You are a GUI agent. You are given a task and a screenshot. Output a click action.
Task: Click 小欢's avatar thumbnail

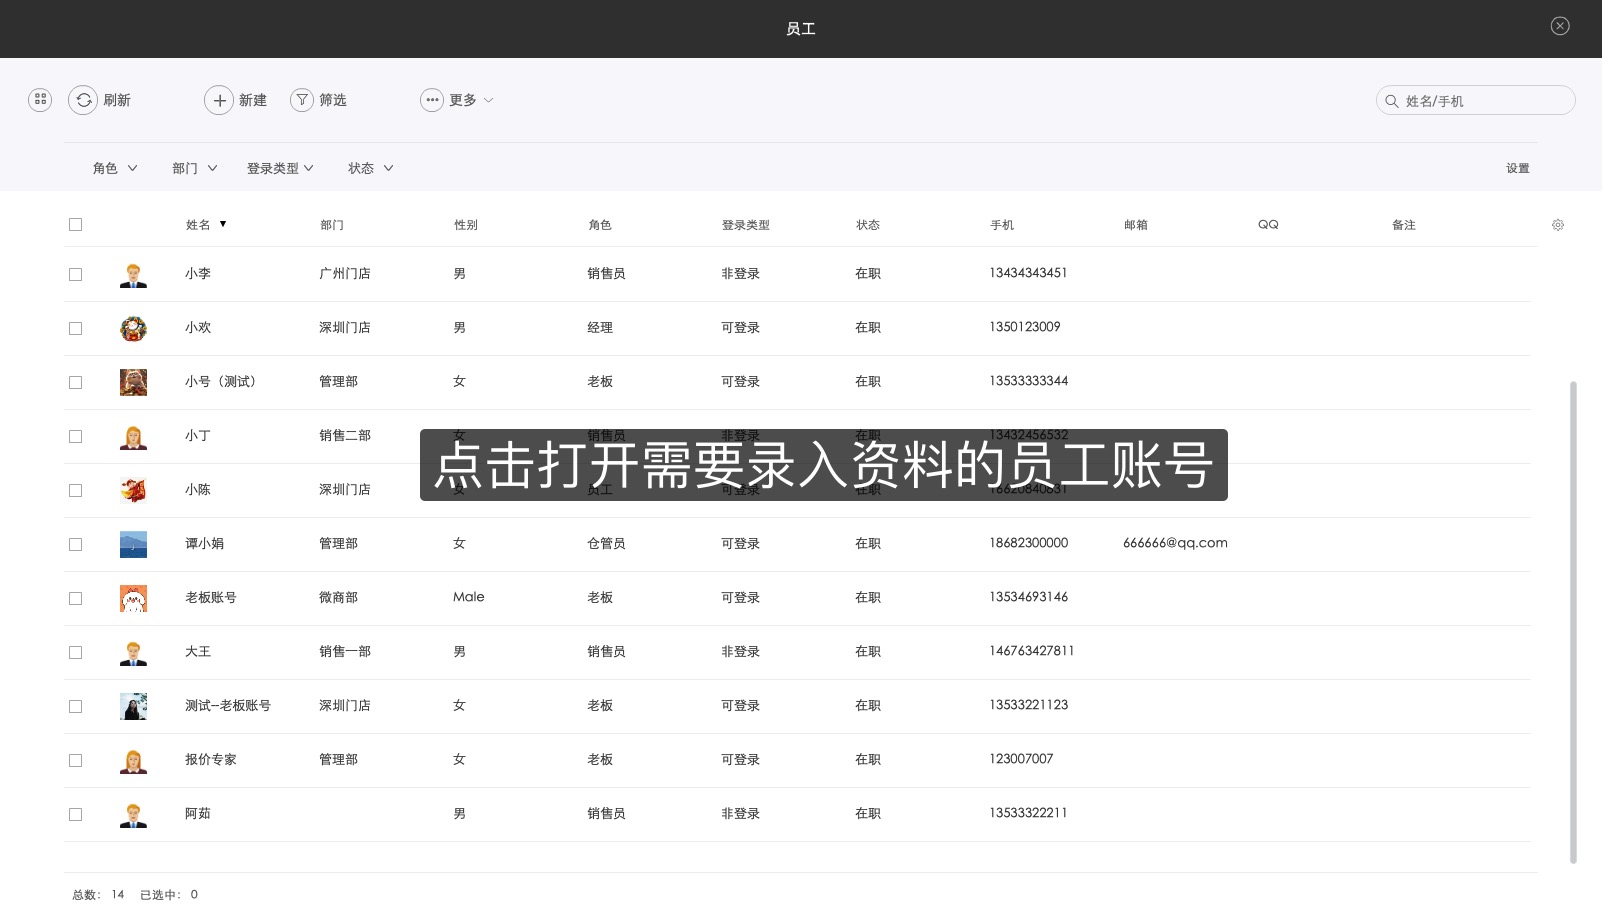[x=133, y=328]
